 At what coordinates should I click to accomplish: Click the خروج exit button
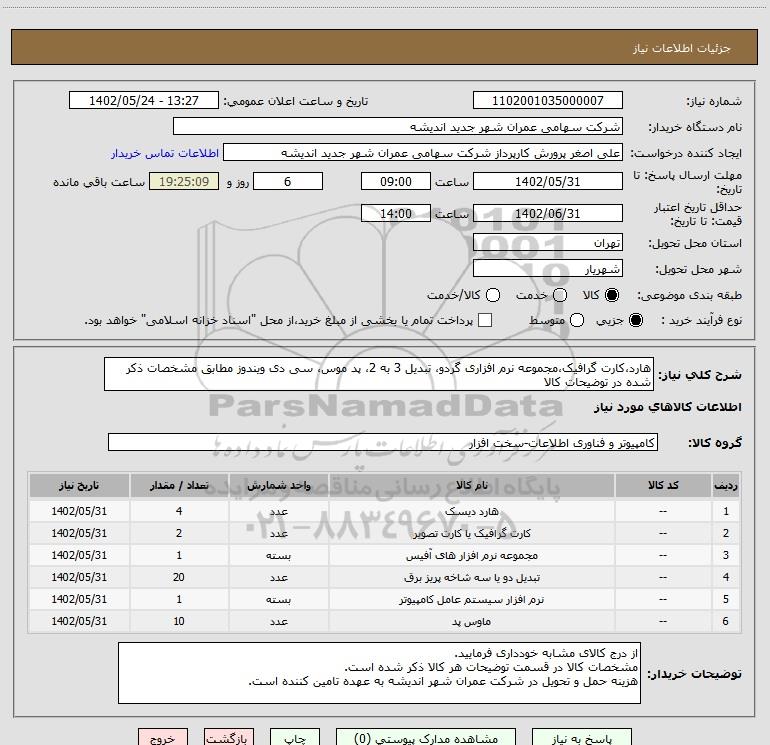coord(161,738)
